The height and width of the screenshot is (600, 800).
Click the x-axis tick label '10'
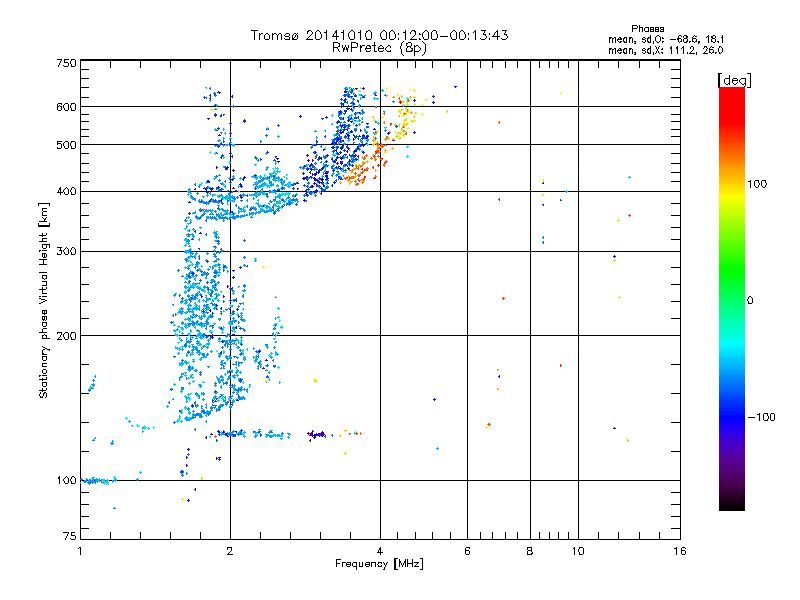point(578,551)
